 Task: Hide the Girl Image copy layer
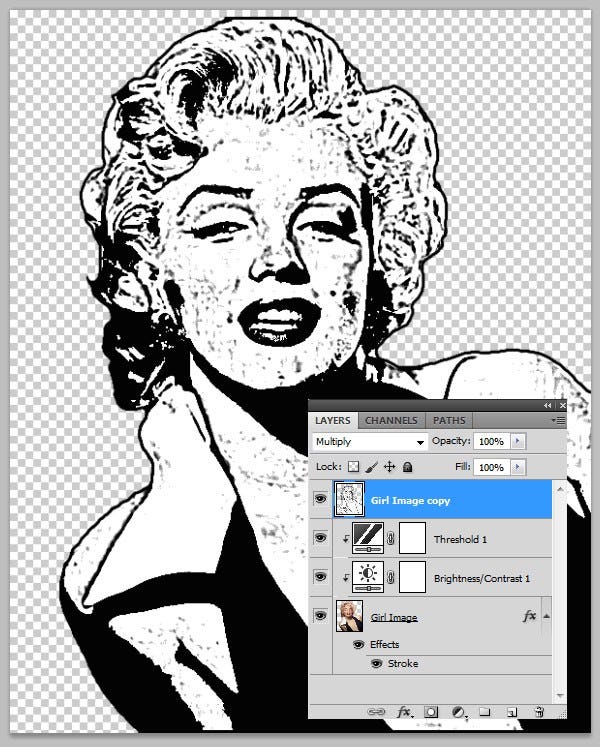click(x=320, y=499)
